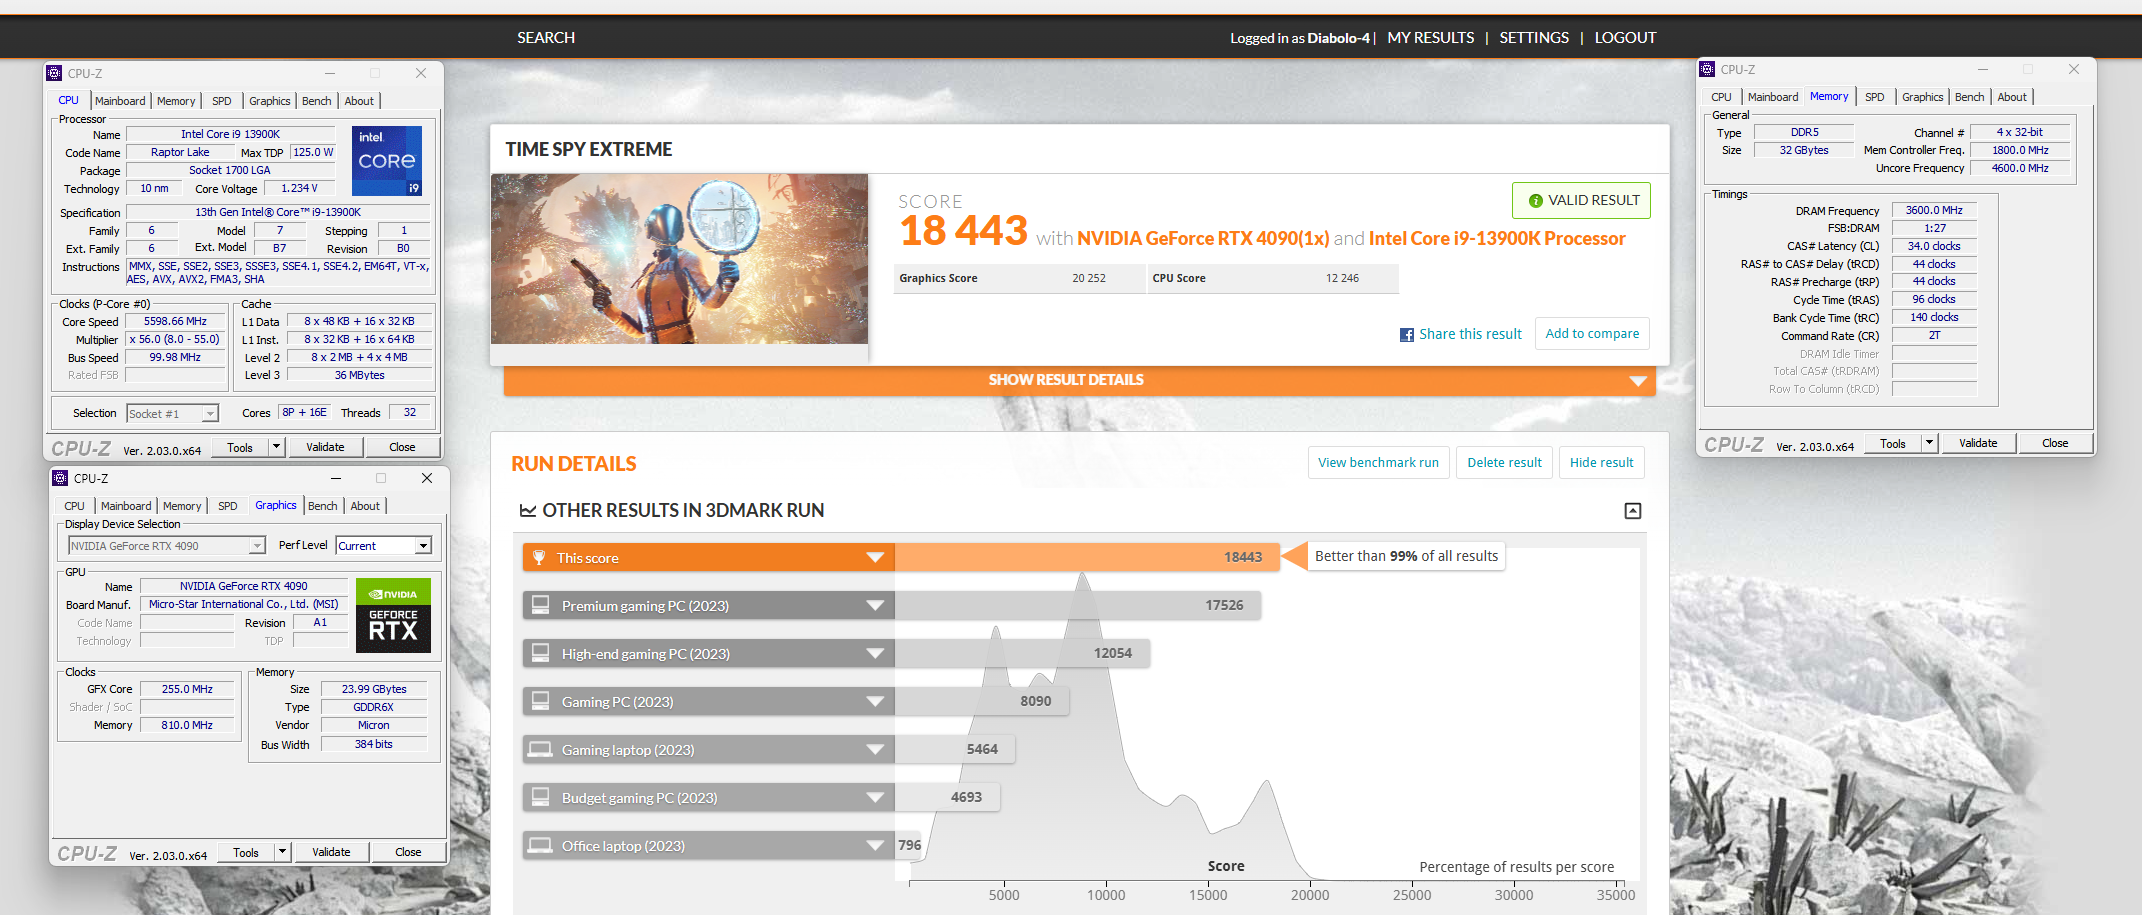Click CPU-Z app icon in Memory window

pyautogui.click(x=1707, y=69)
